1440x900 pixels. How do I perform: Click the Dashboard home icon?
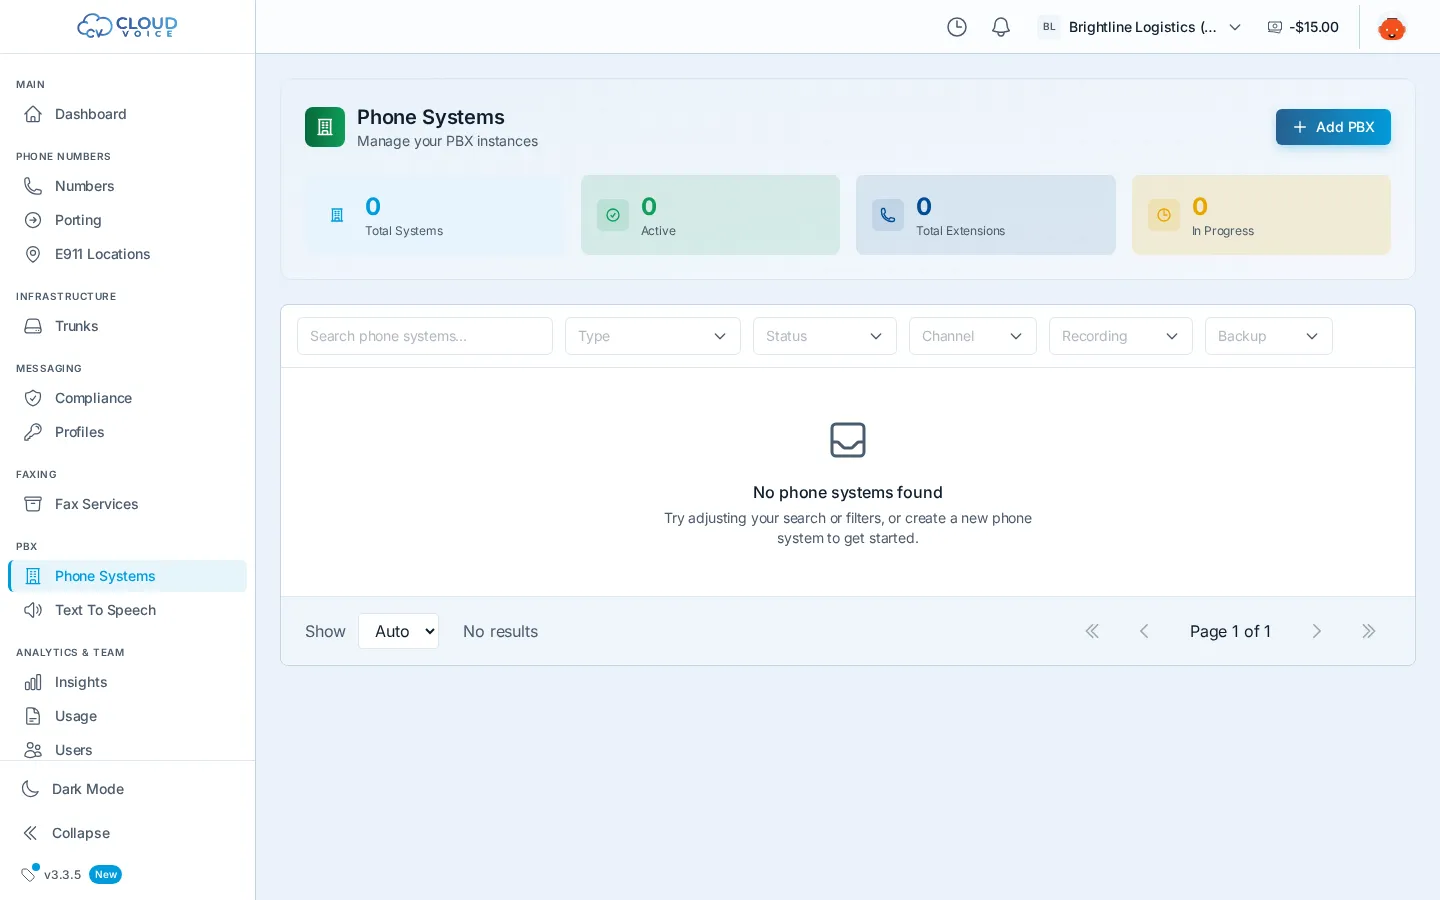click(x=33, y=114)
